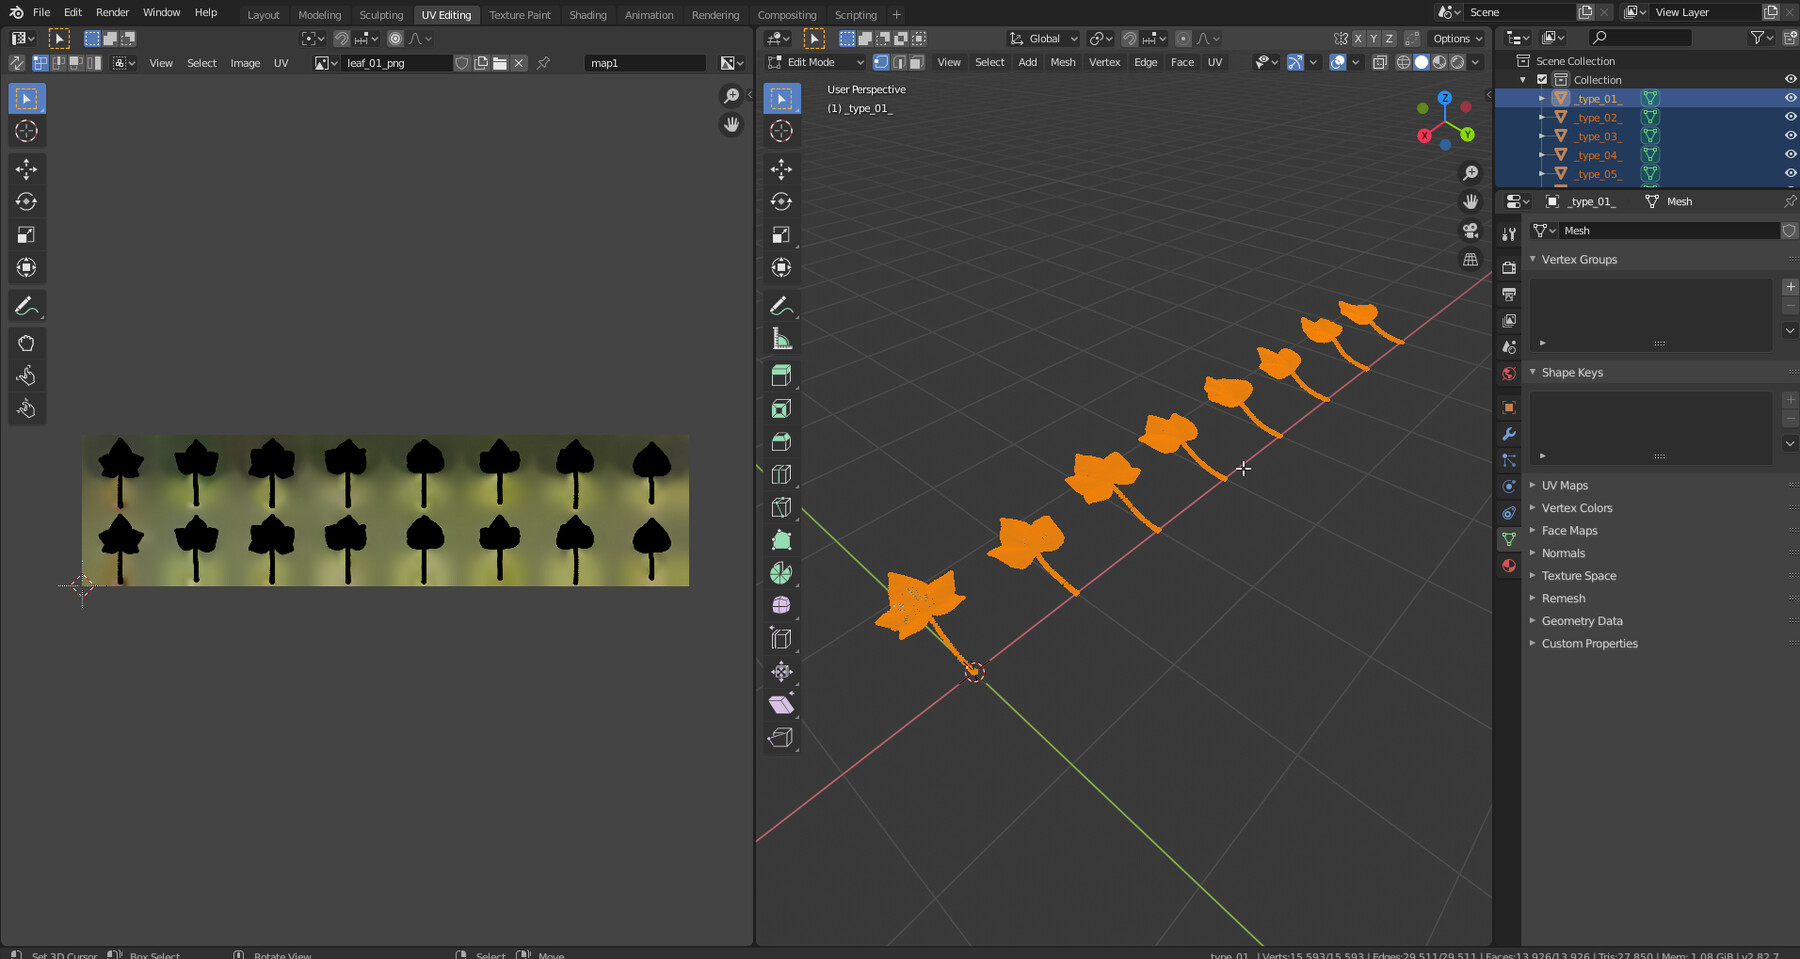Viewport: 1800px width, 959px height.
Task: Open the Render menu
Action: (112, 12)
